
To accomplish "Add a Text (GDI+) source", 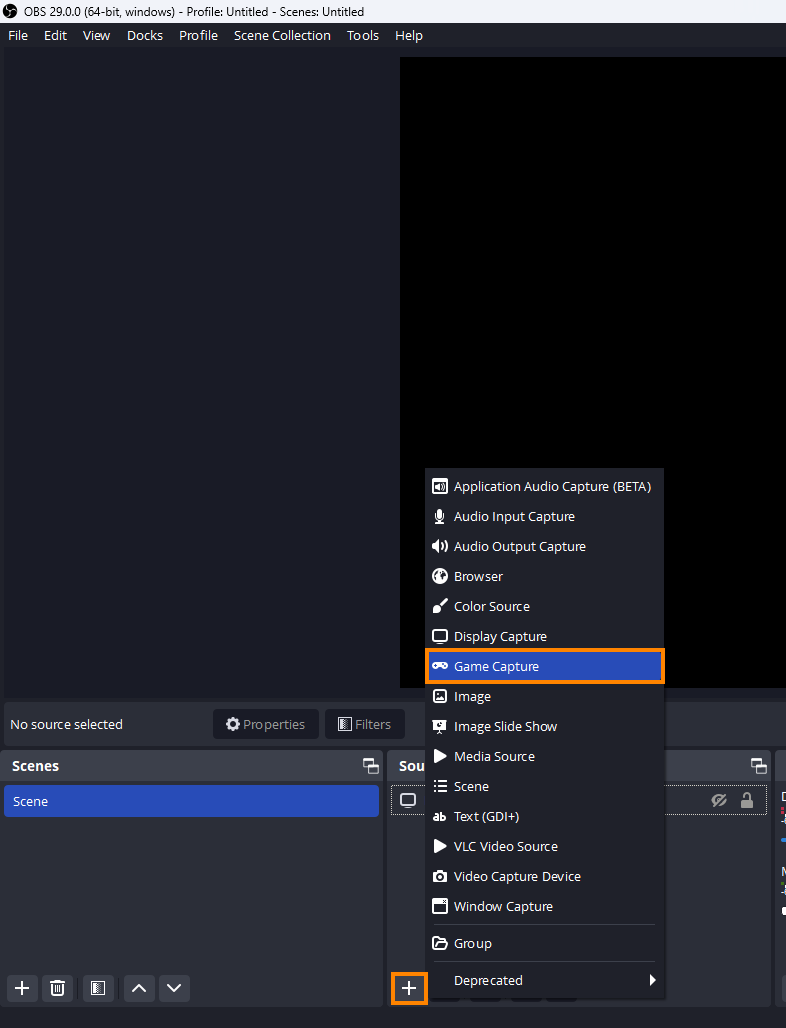I will [x=544, y=817].
